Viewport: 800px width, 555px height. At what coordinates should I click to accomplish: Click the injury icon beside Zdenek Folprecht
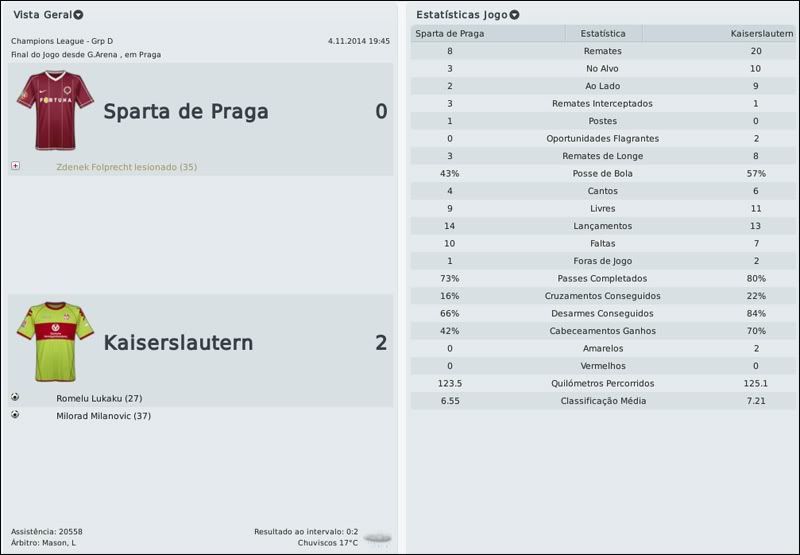[x=15, y=166]
